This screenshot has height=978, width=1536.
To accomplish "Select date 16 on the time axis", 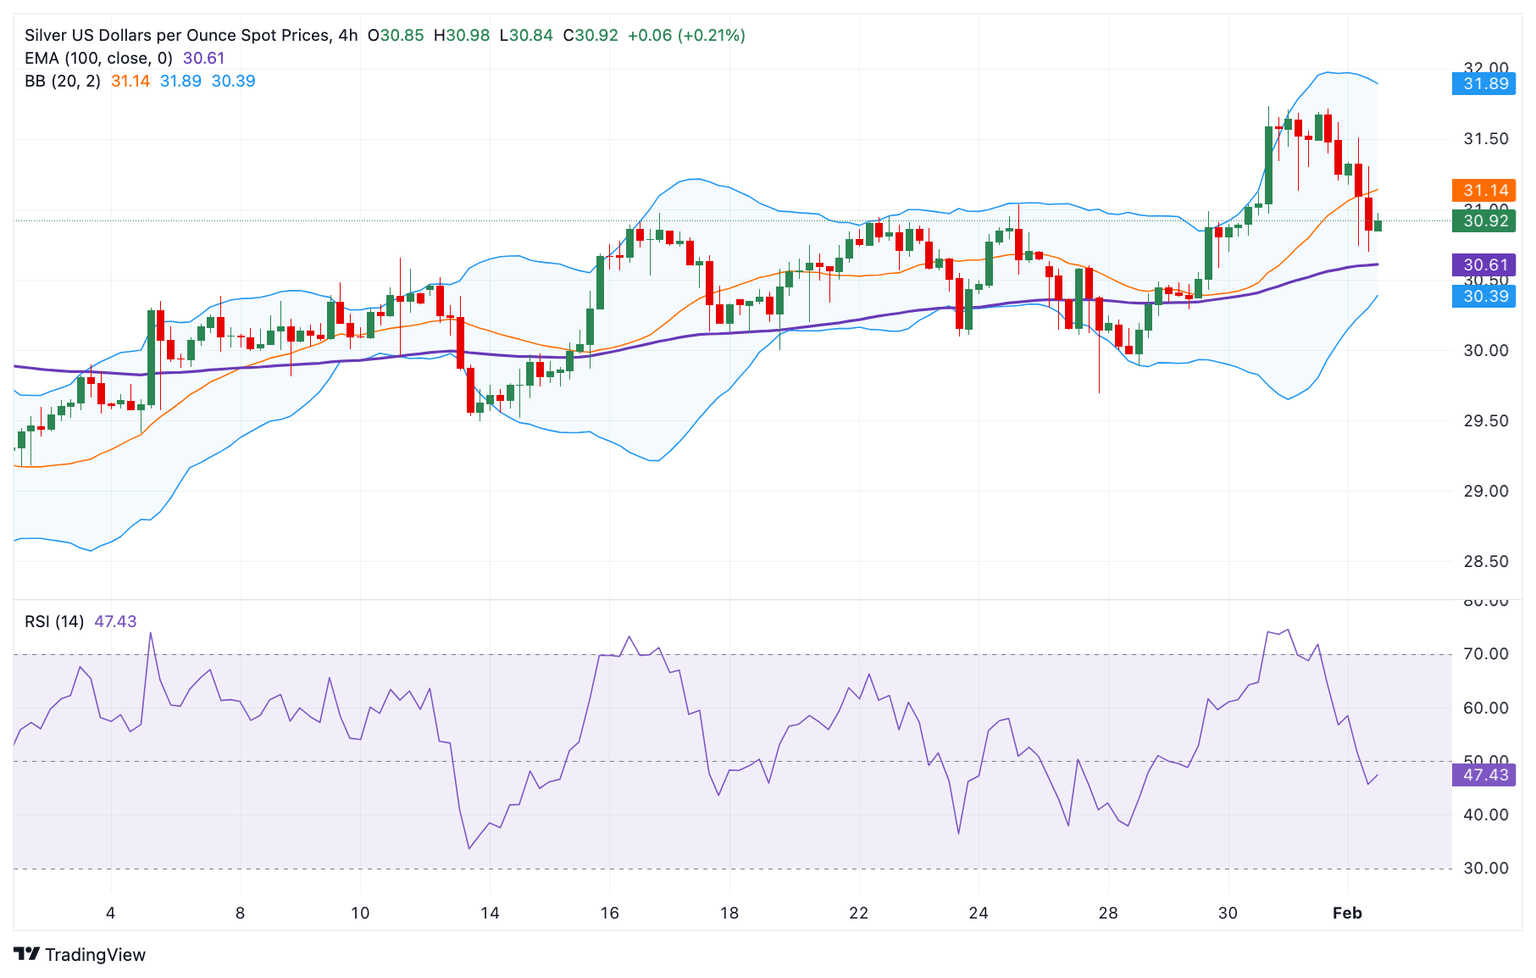I will point(609,912).
